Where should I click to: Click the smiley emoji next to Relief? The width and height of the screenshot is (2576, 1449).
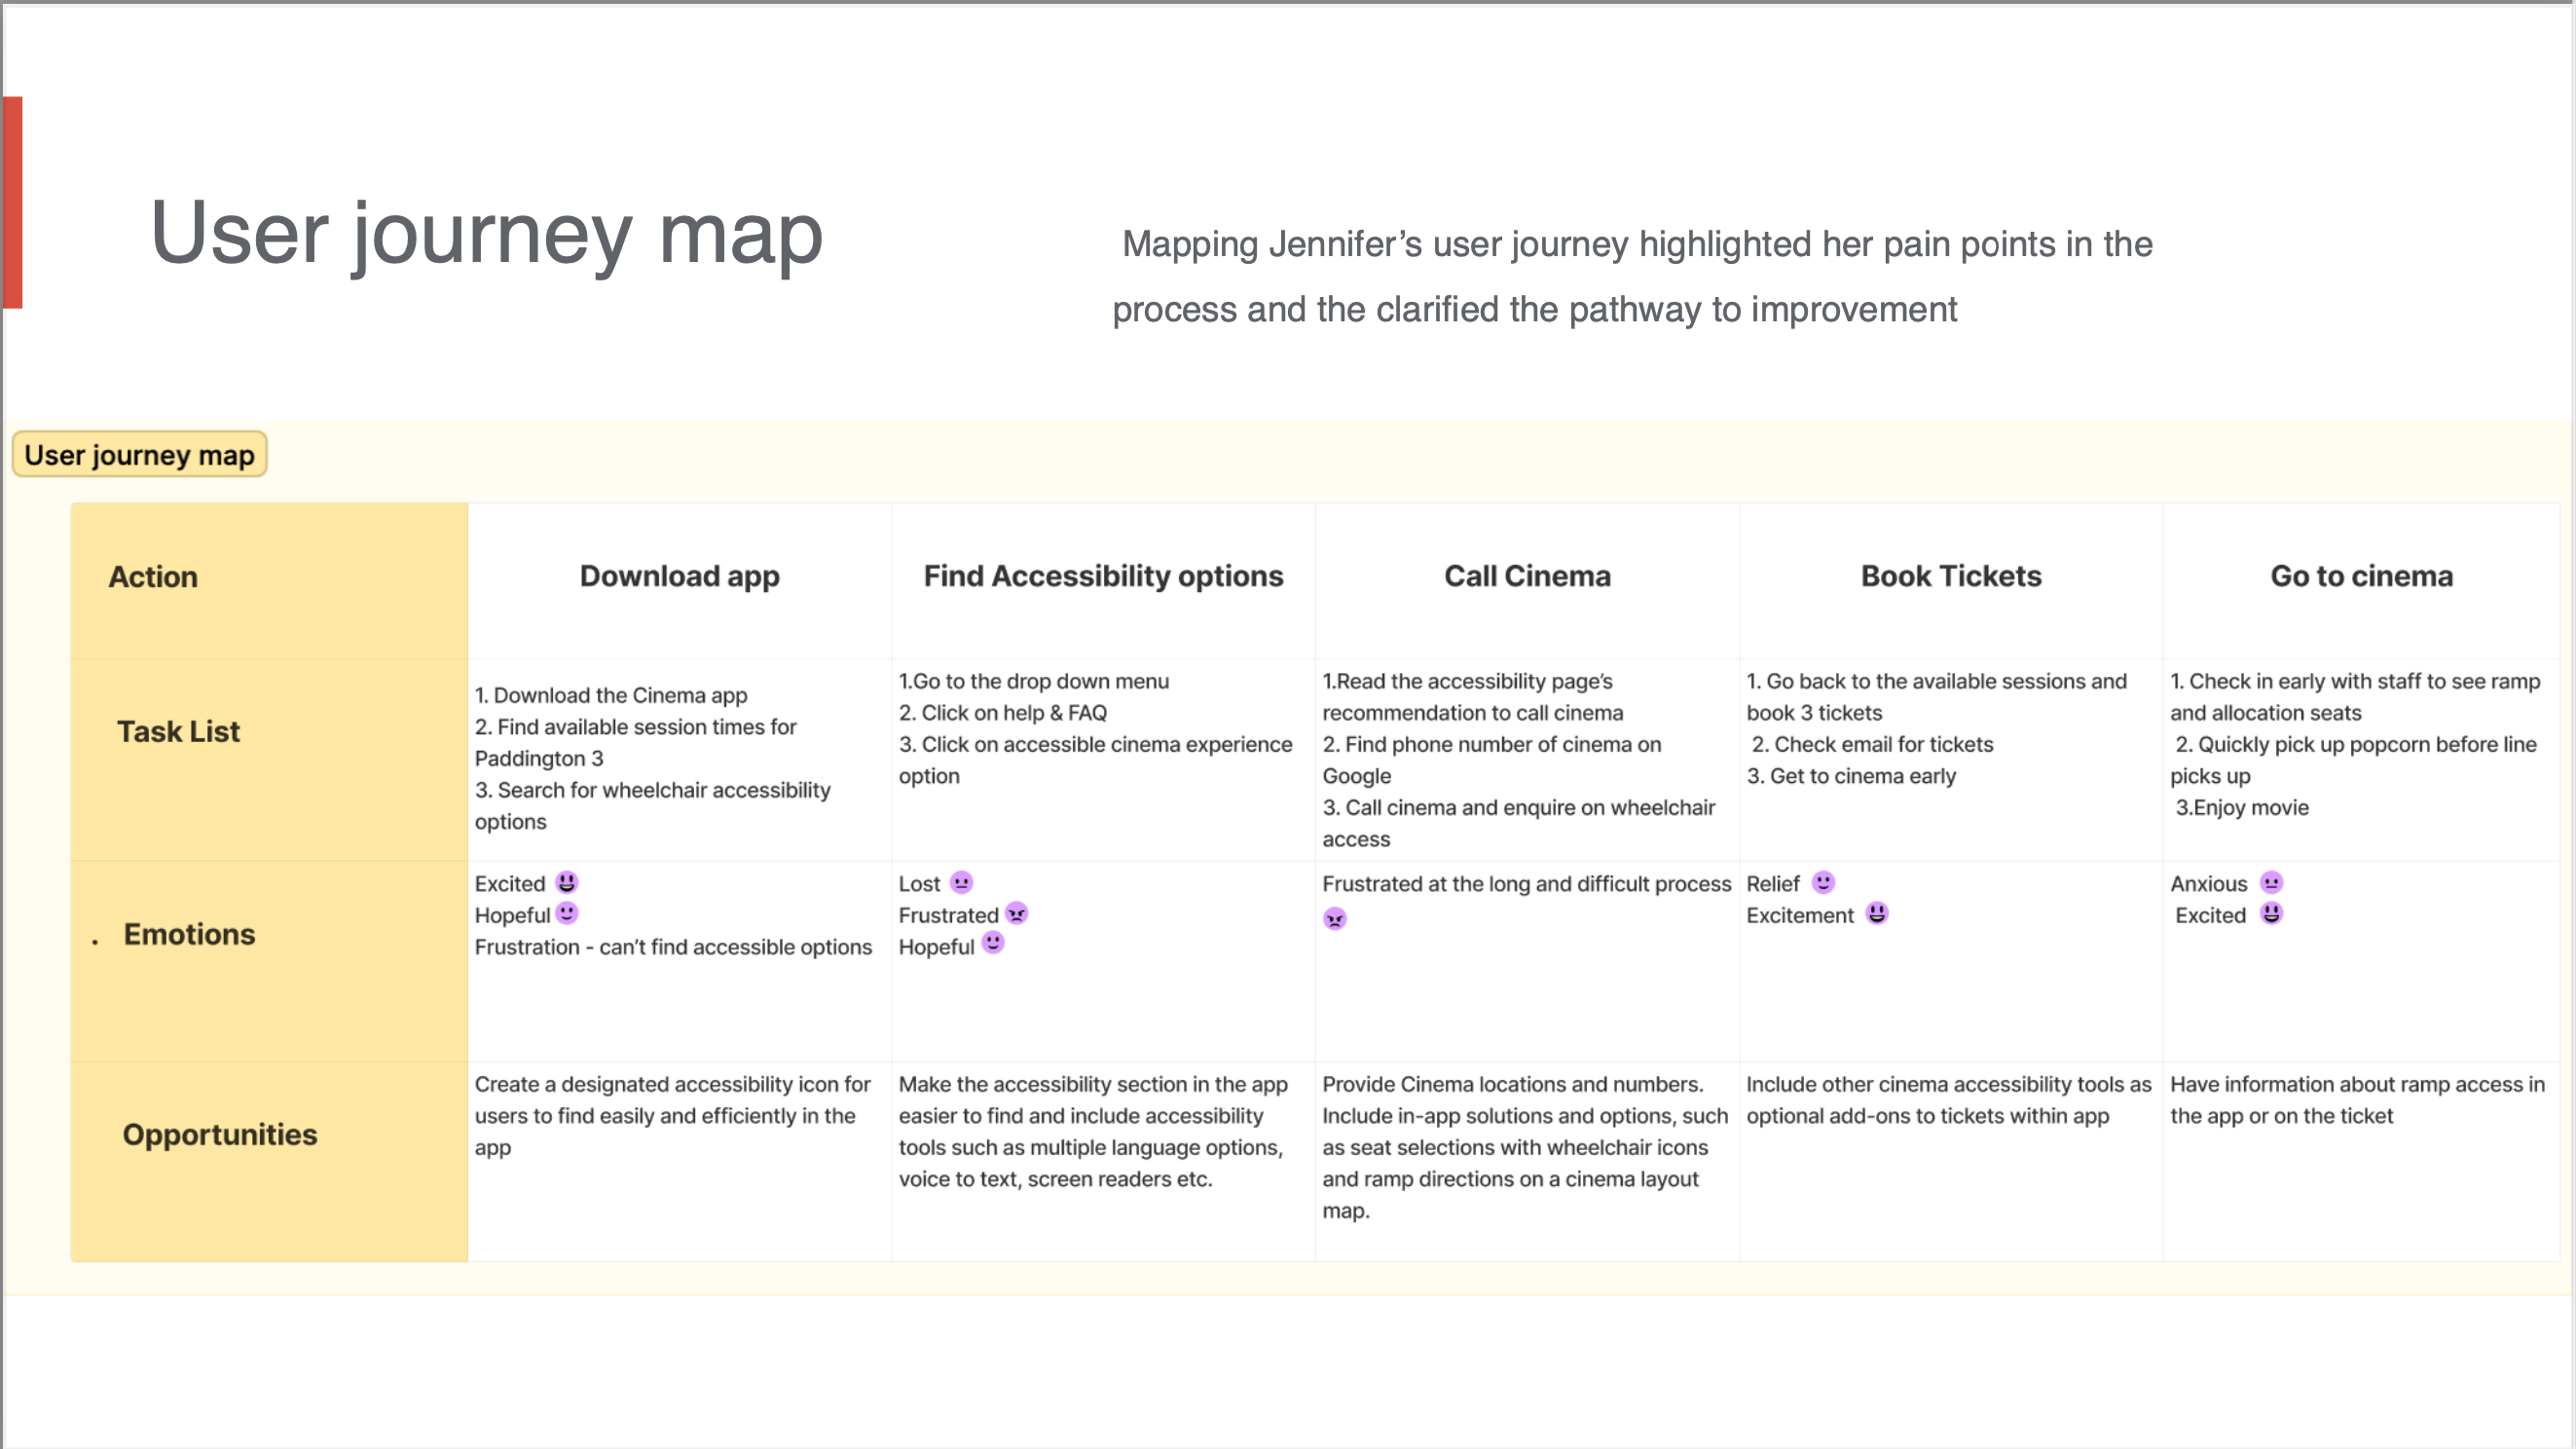pos(1823,882)
